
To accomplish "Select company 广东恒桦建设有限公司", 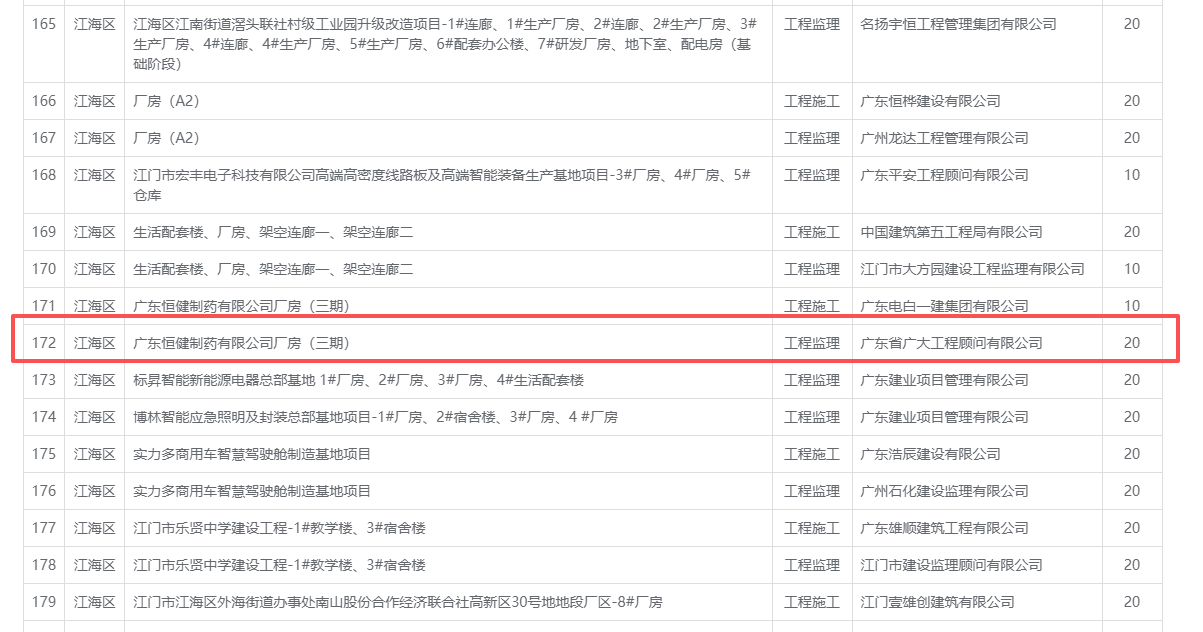I will tap(930, 101).
